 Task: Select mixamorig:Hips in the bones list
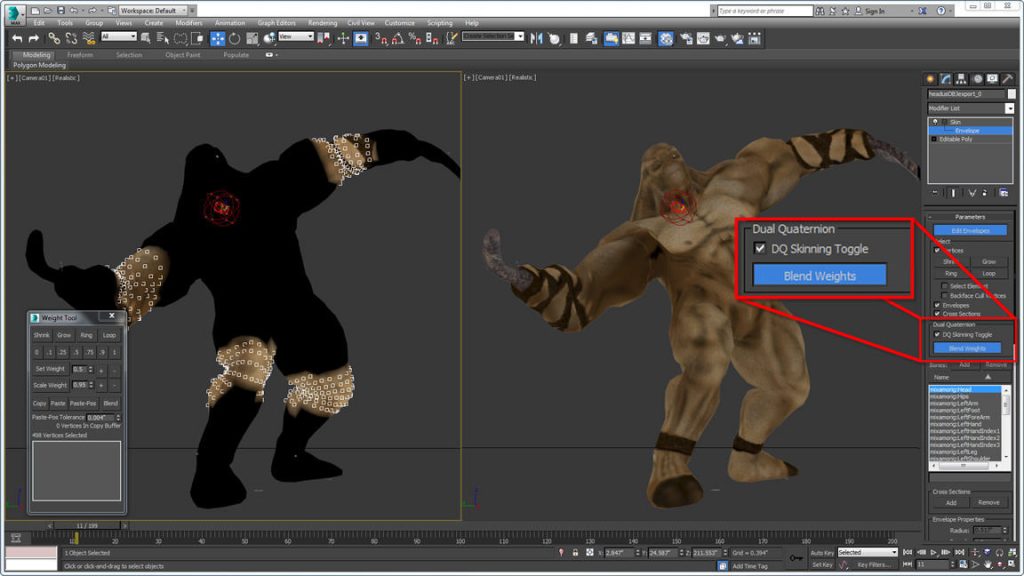(949, 396)
